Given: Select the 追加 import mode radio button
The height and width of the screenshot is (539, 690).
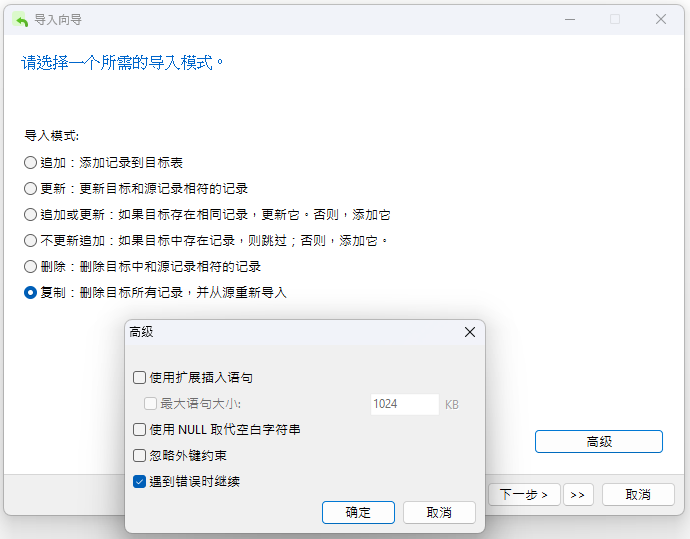Looking at the screenshot, I should [30, 163].
